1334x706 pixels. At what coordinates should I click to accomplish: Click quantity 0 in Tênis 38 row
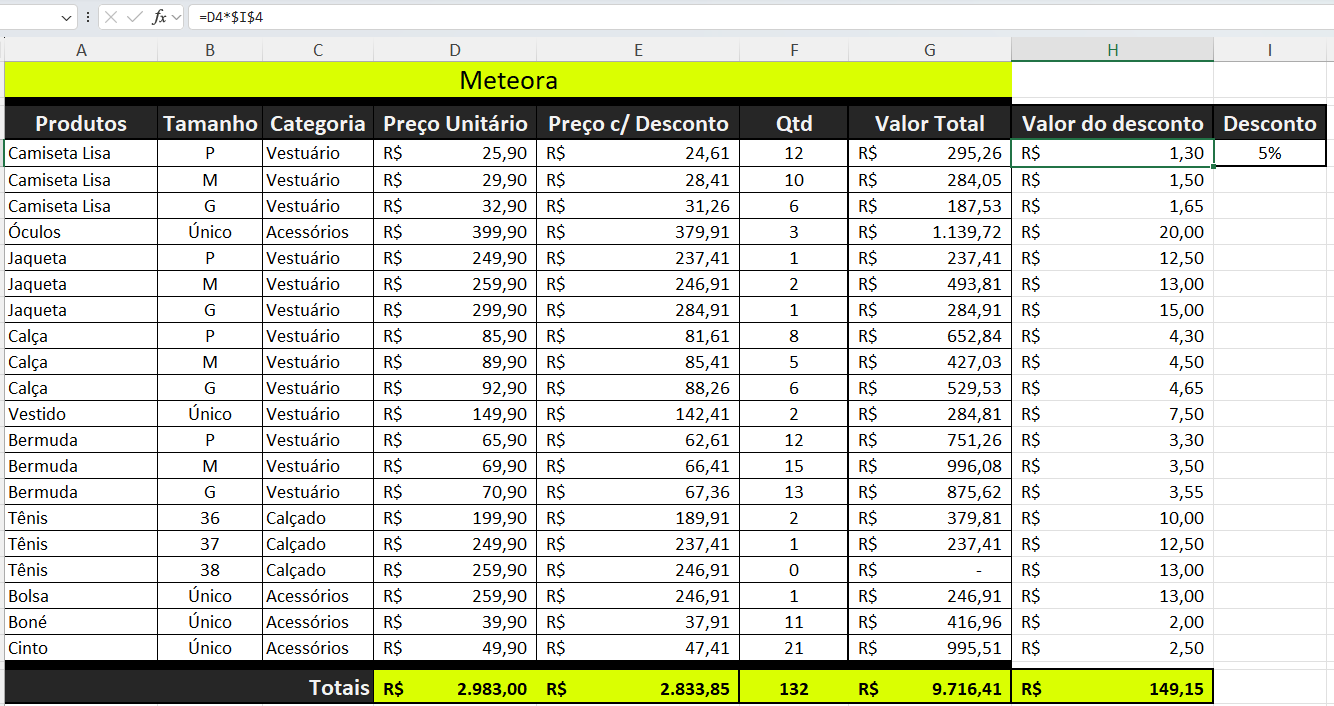coord(794,570)
